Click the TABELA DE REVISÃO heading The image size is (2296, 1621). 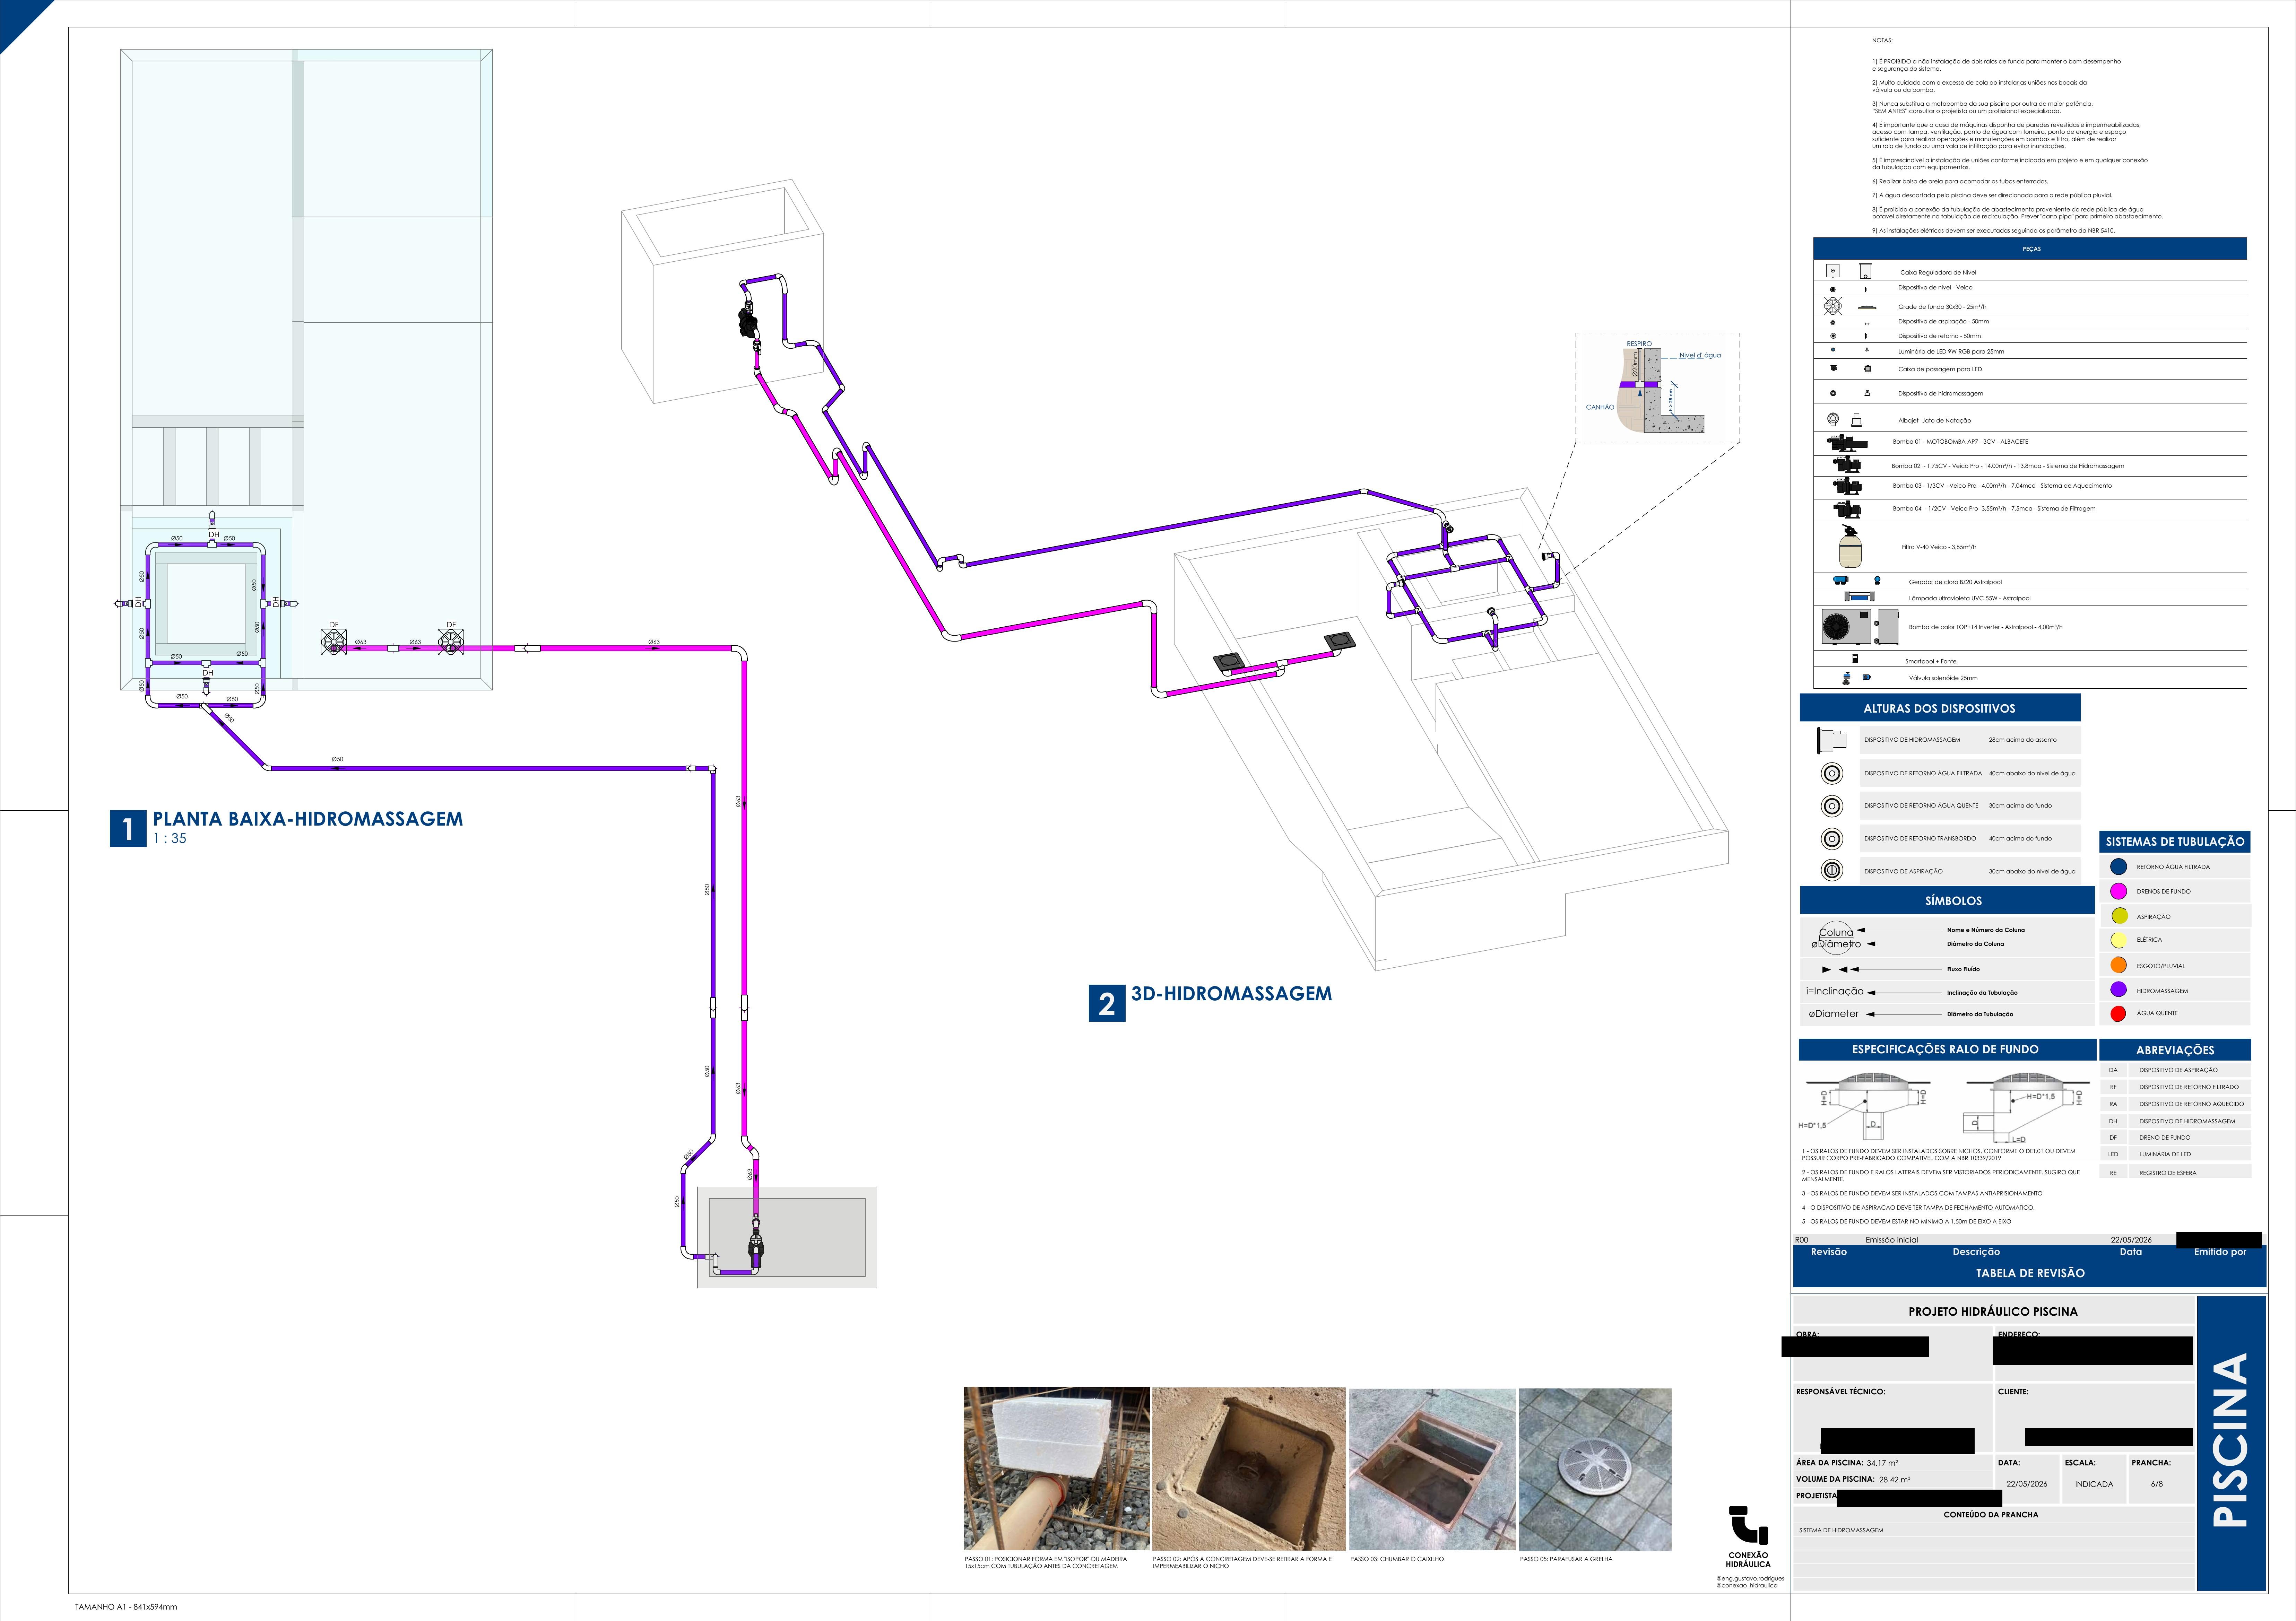pos(2030,1273)
